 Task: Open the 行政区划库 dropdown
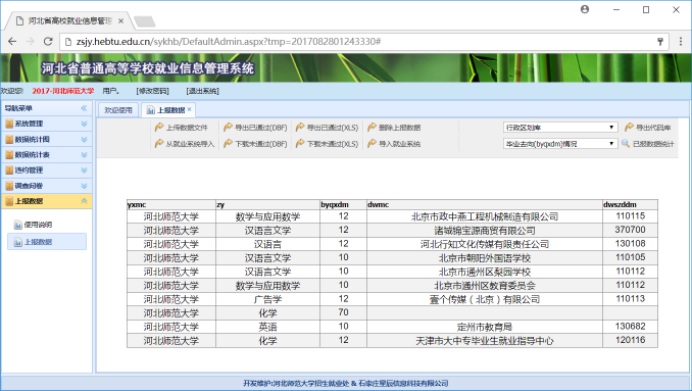pyautogui.click(x=560, y=128)
